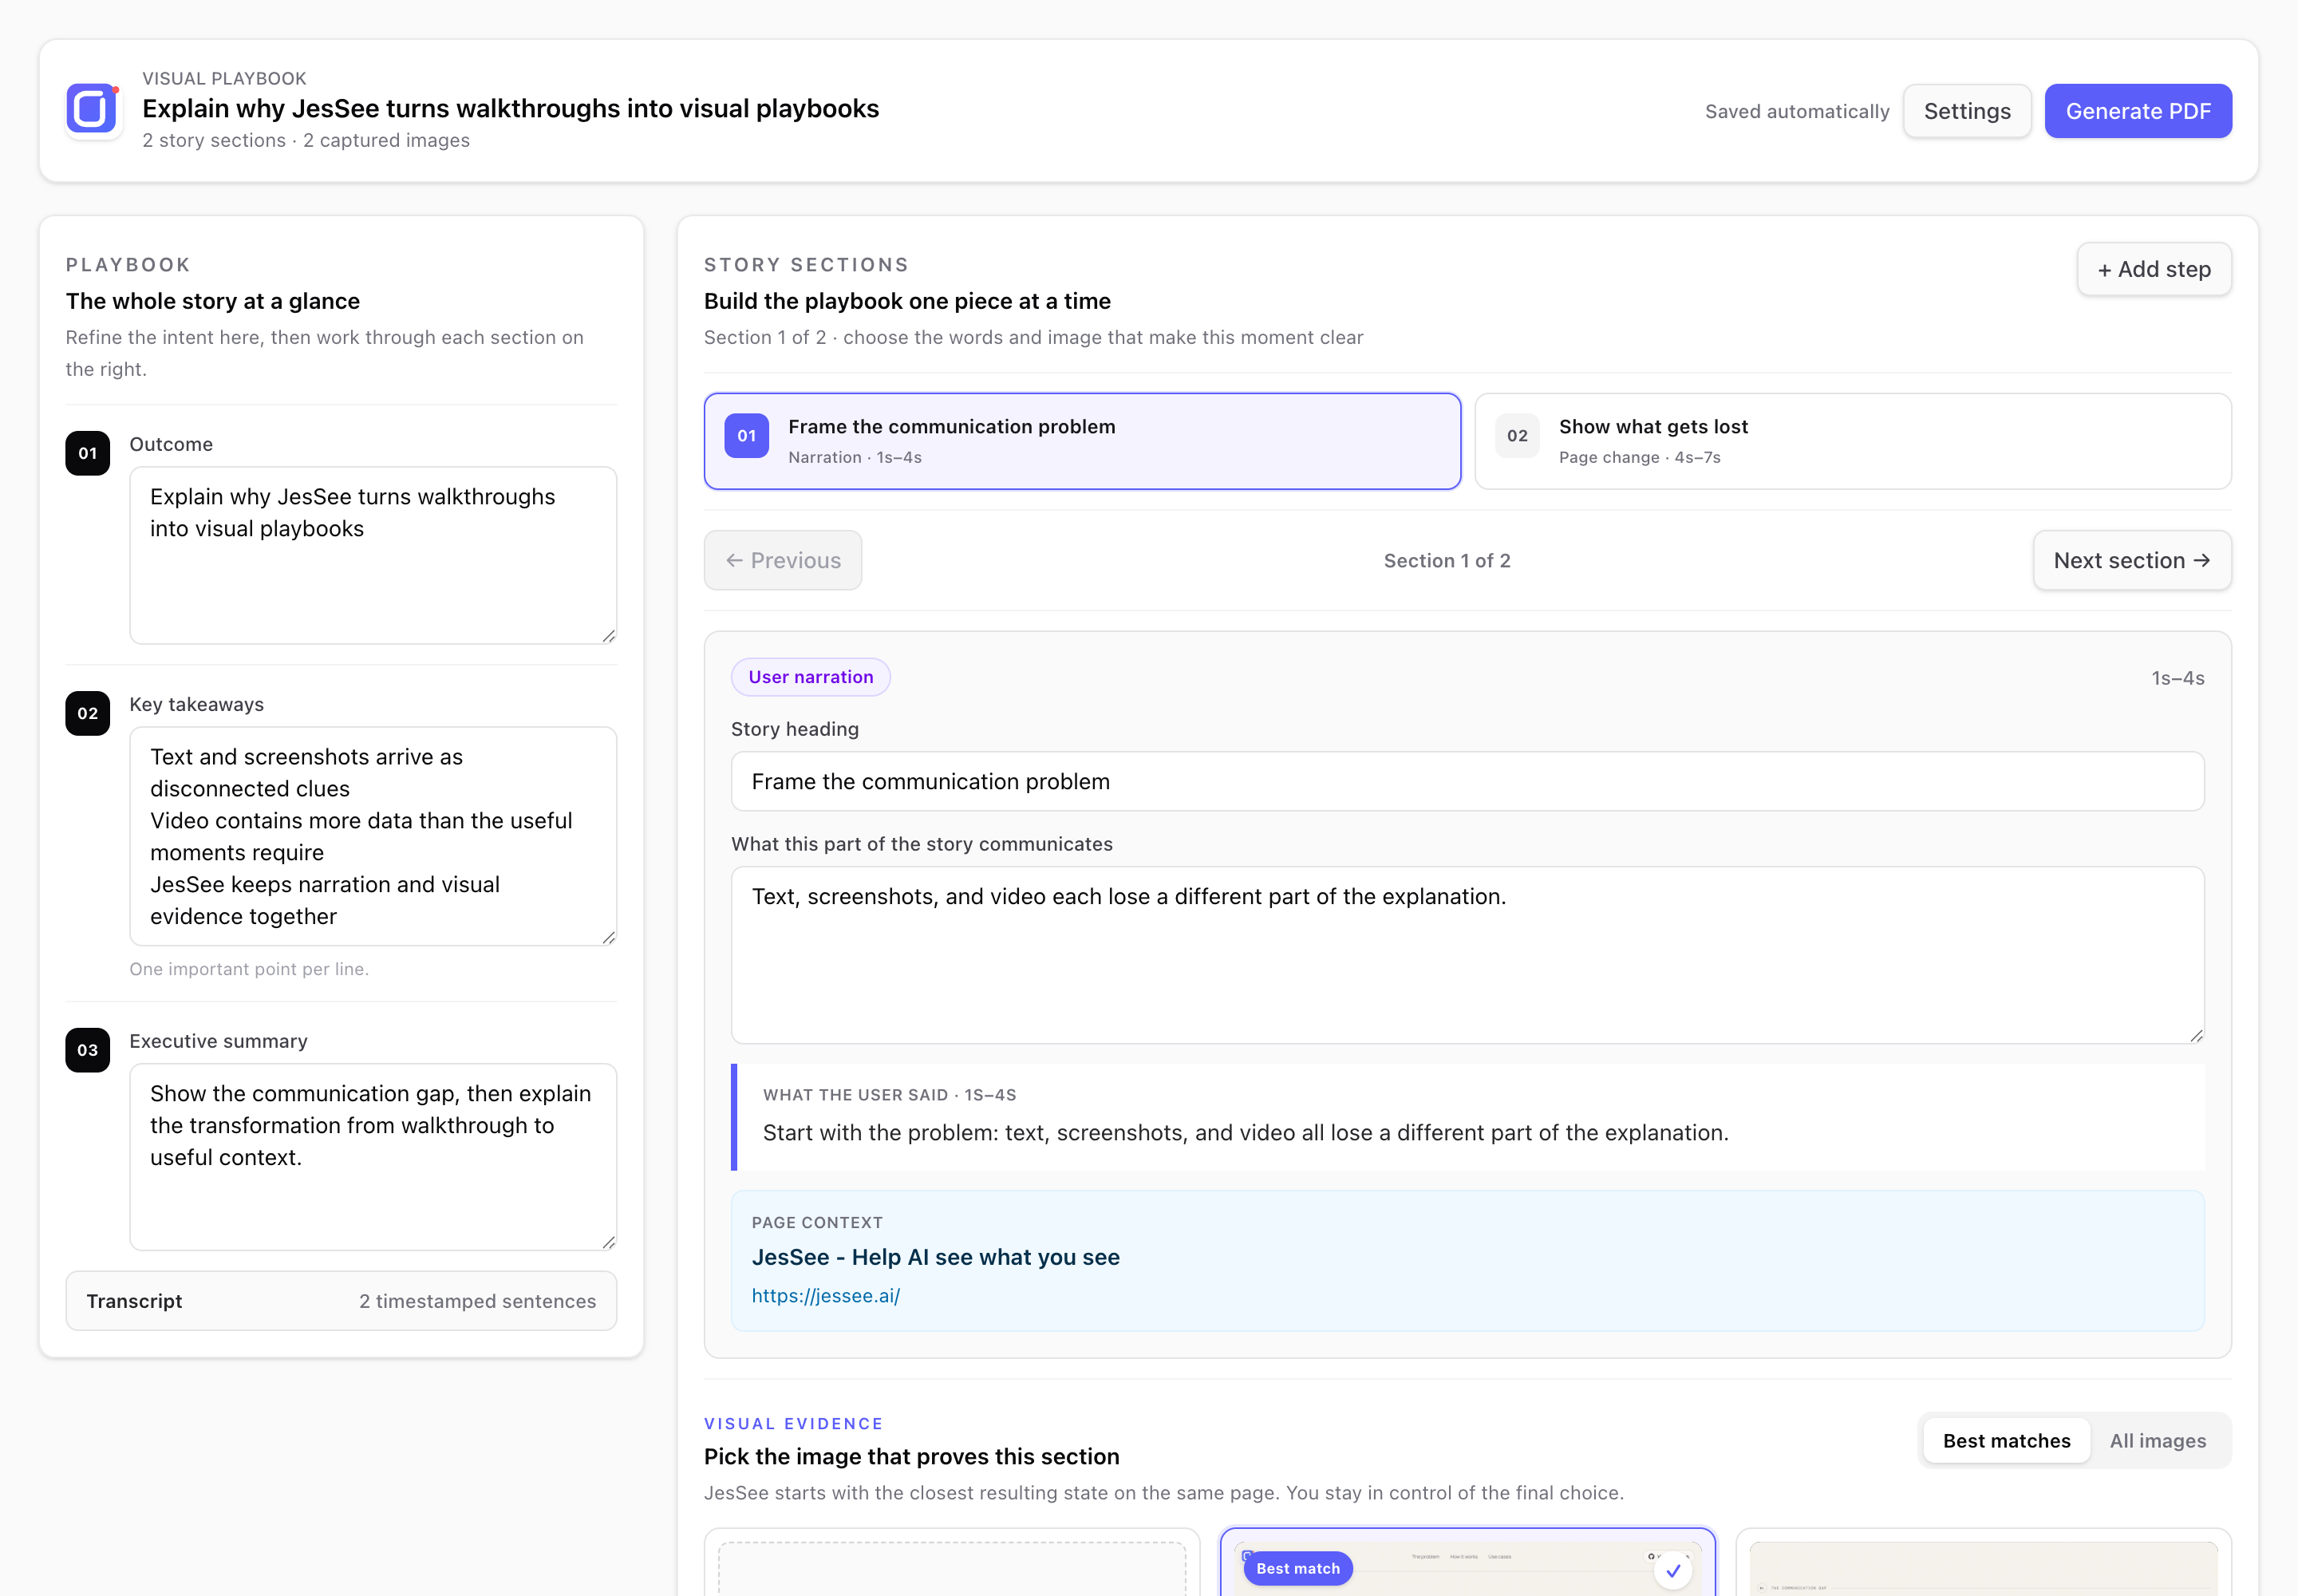Edit the Story heading input field
Viewport: 2298px width, 1596px height.
1467,781
